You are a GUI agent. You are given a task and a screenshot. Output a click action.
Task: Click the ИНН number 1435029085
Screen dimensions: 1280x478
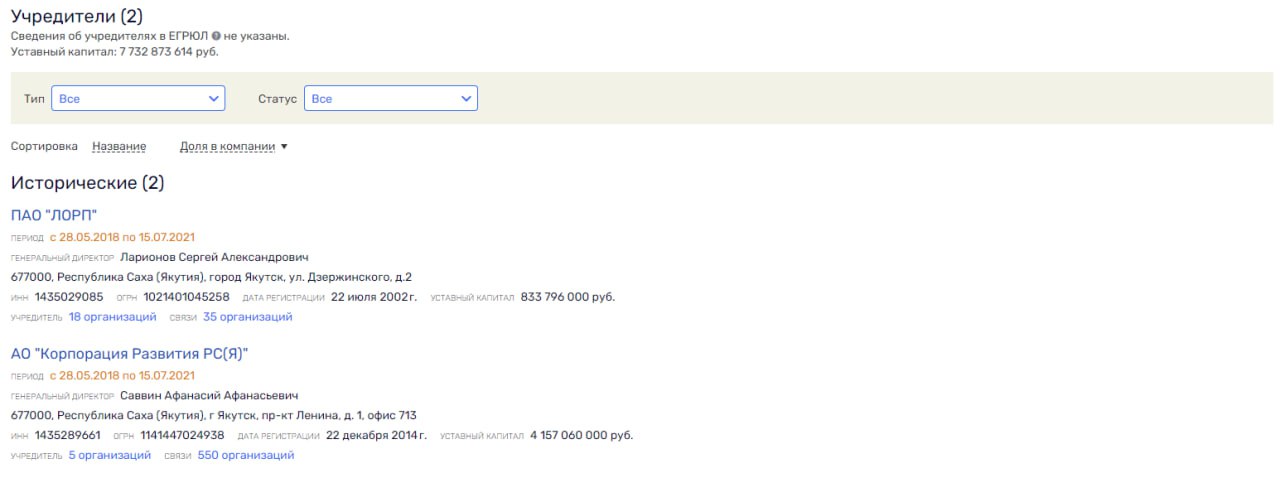click(69, 297)
